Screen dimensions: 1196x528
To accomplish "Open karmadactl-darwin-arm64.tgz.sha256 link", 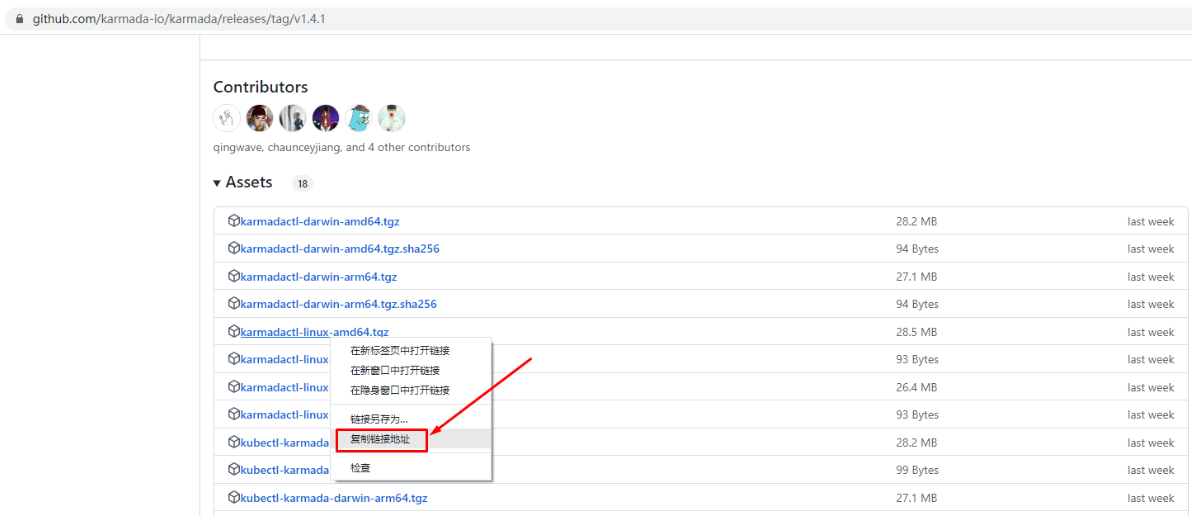I will [x=338, y=304].
